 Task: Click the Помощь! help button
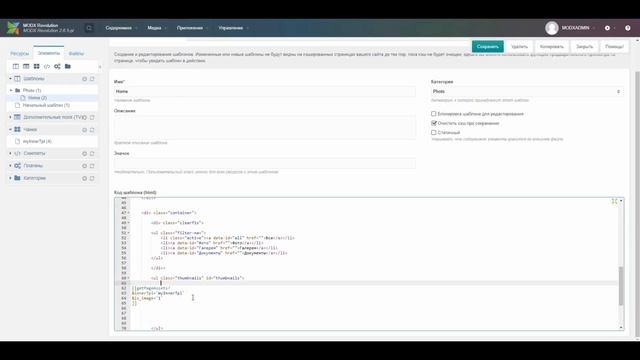614,47
